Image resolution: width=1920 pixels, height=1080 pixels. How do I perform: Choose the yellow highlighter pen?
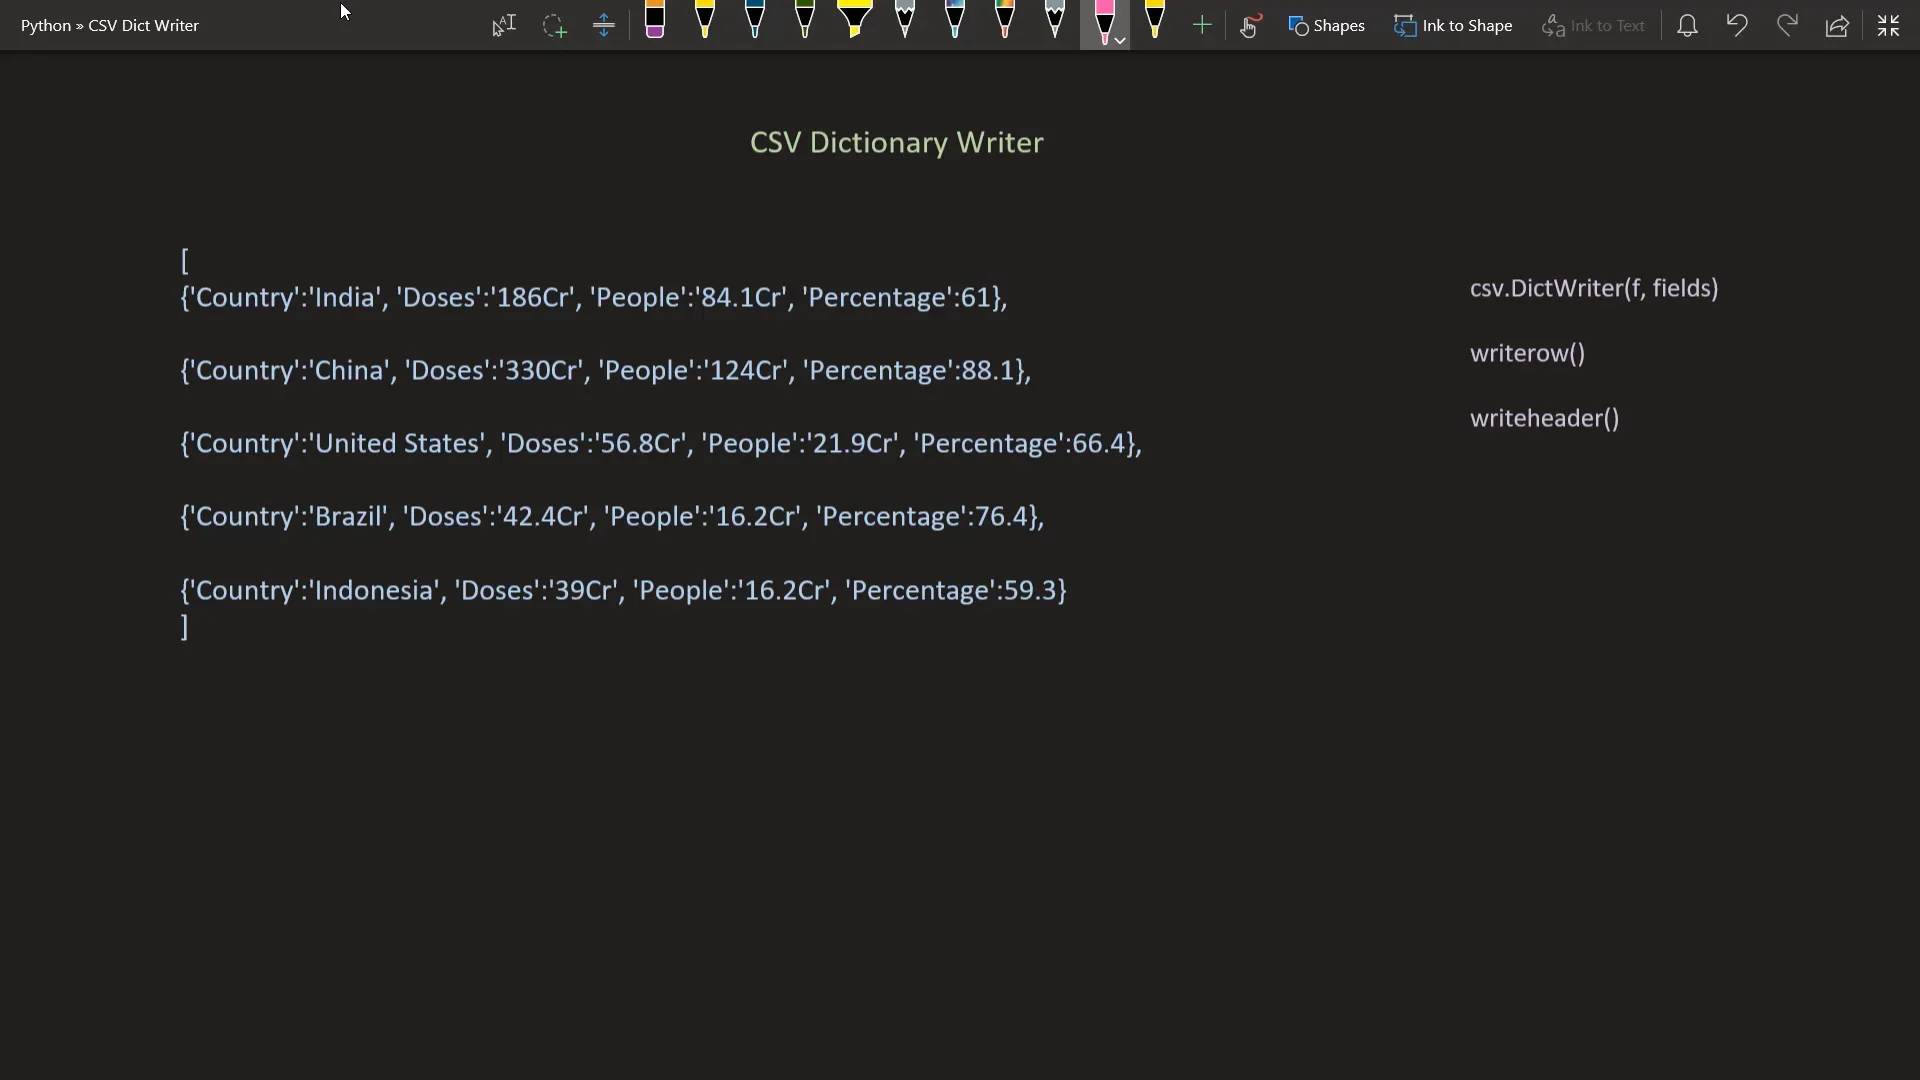855,22
